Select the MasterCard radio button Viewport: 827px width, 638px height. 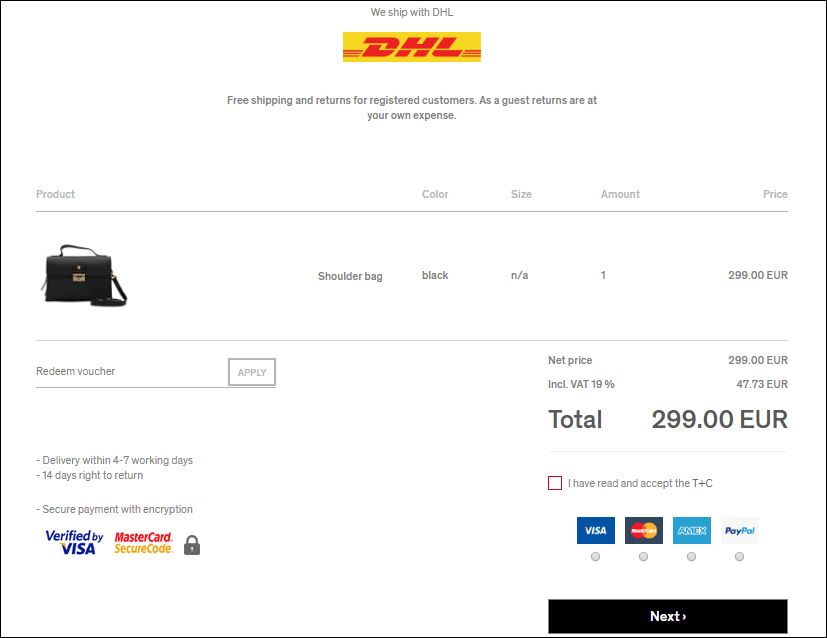coord(643,557)
